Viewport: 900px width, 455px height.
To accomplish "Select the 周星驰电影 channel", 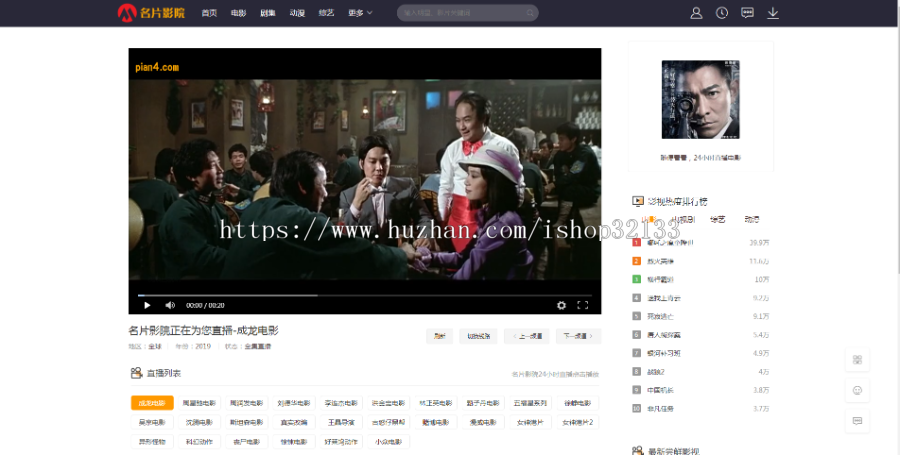I will tap(199, 403).
